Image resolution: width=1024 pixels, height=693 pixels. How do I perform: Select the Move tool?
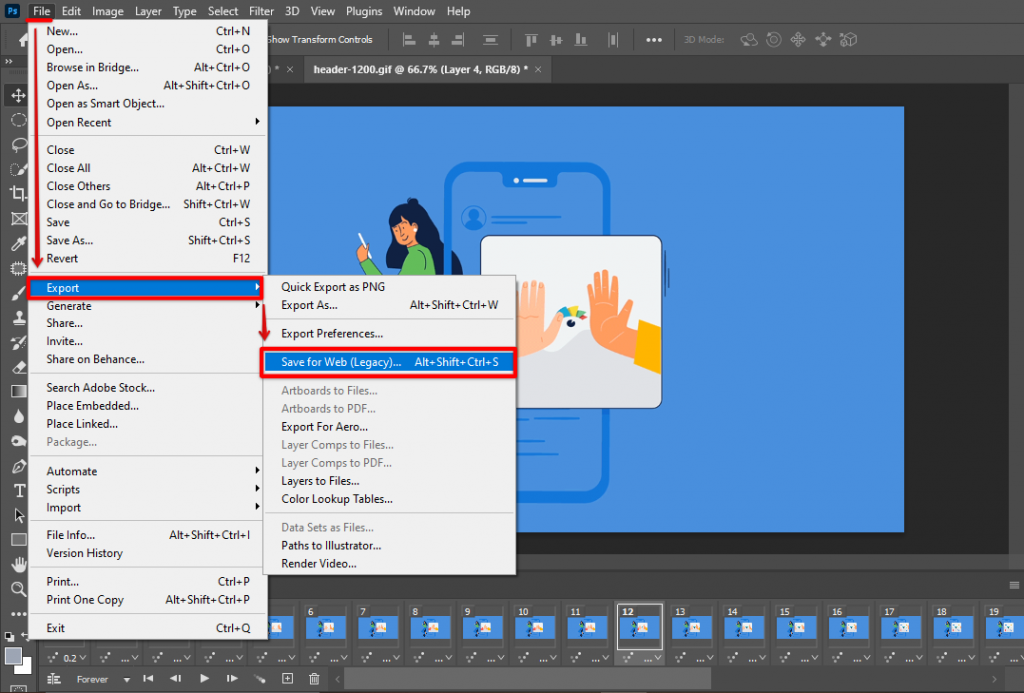[18, 97]
